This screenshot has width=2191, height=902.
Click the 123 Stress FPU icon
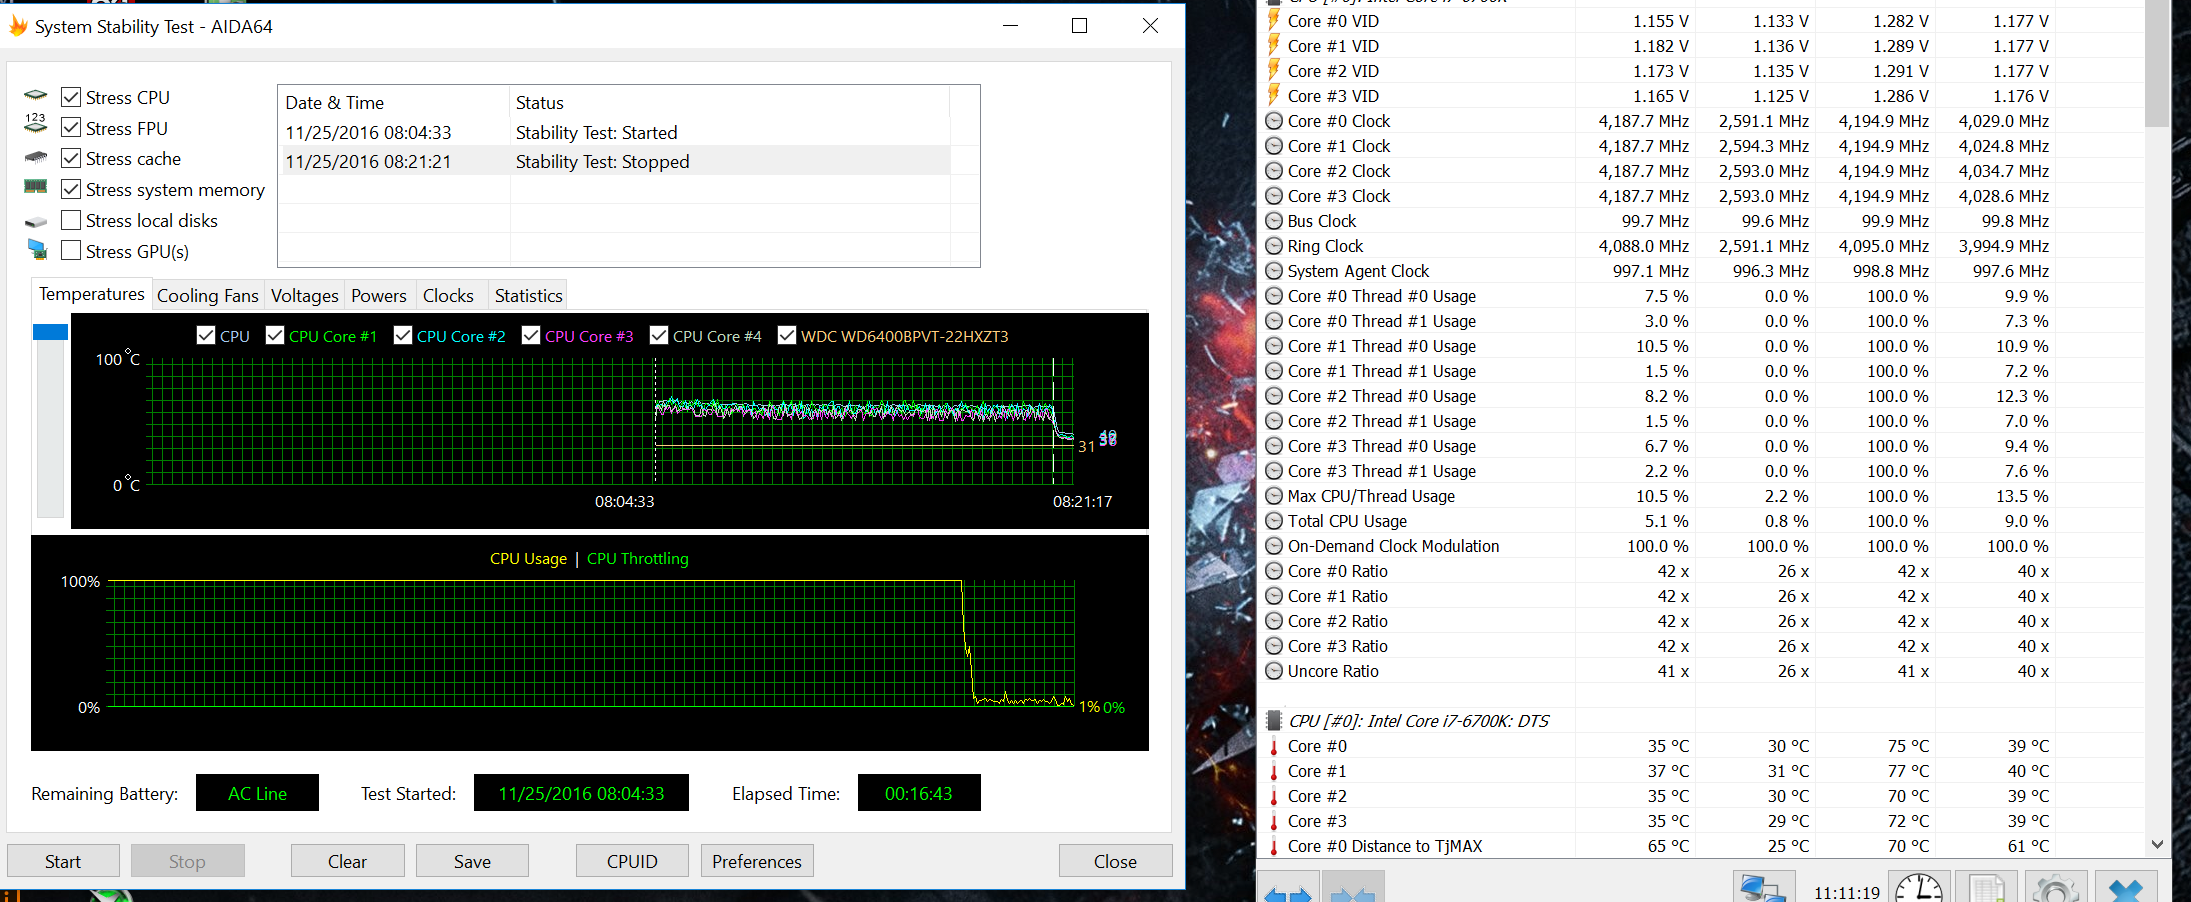pyautogui.click(x=36, y=123)
